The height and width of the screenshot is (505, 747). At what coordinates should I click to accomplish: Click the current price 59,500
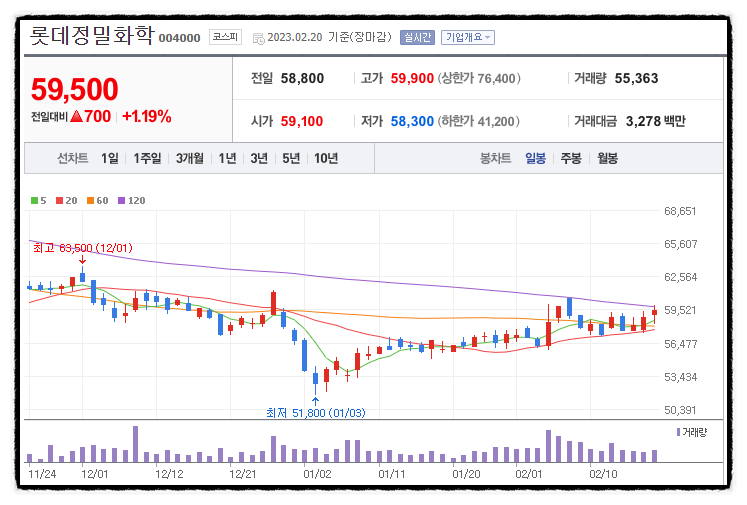pos(75,89)
